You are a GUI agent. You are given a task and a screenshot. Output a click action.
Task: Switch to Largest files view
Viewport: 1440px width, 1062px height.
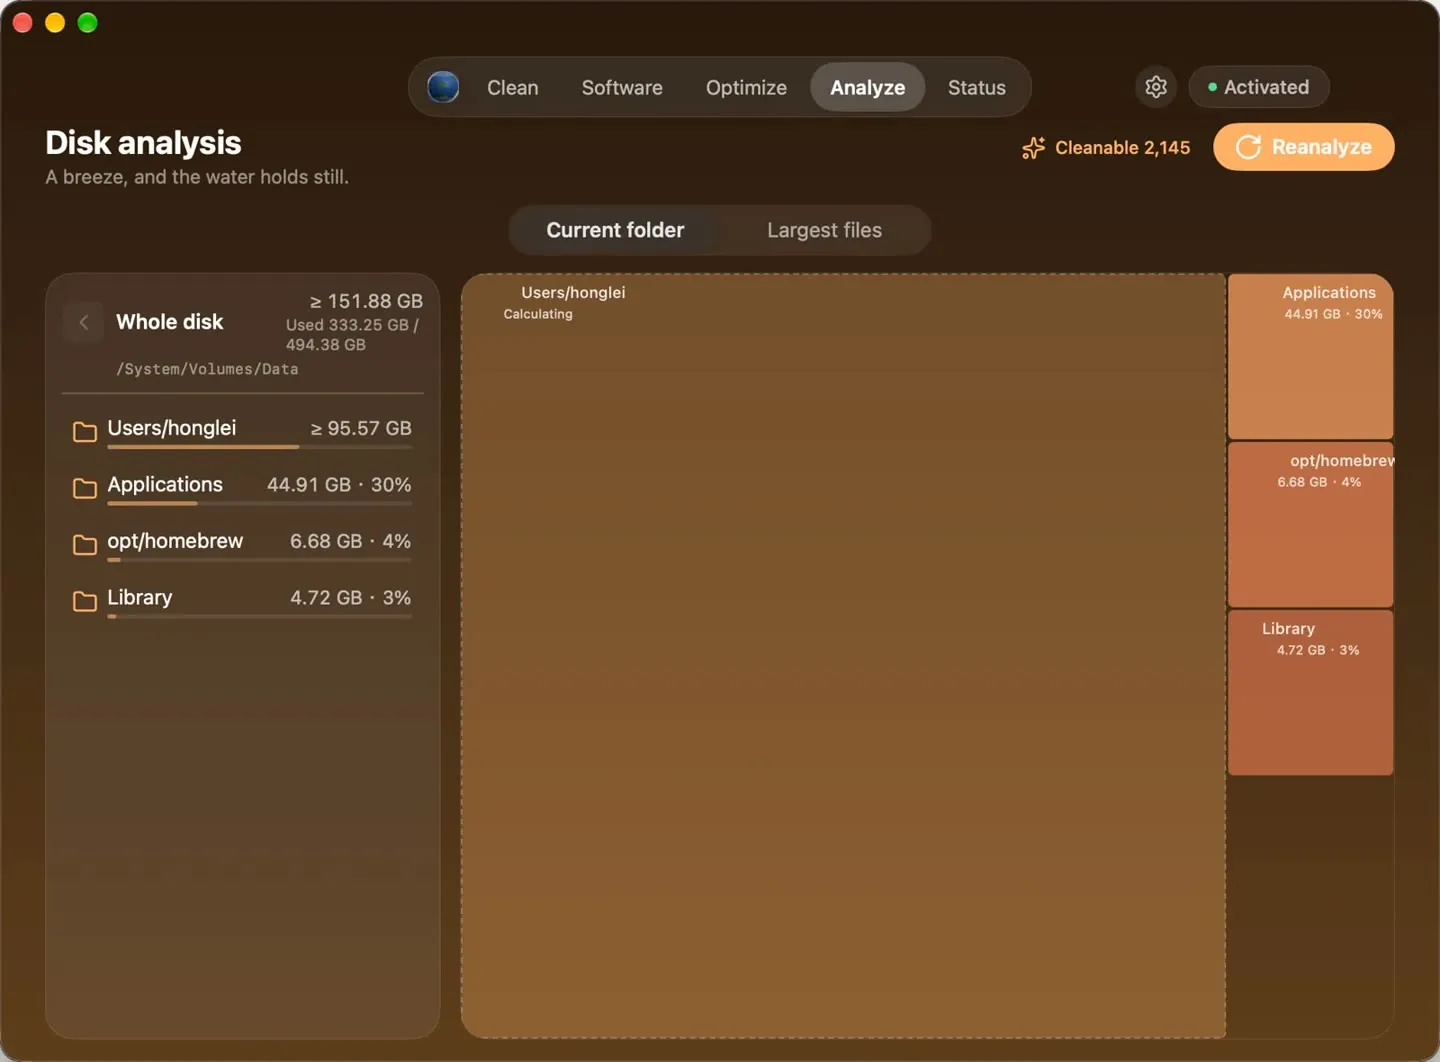coord(824,230)
